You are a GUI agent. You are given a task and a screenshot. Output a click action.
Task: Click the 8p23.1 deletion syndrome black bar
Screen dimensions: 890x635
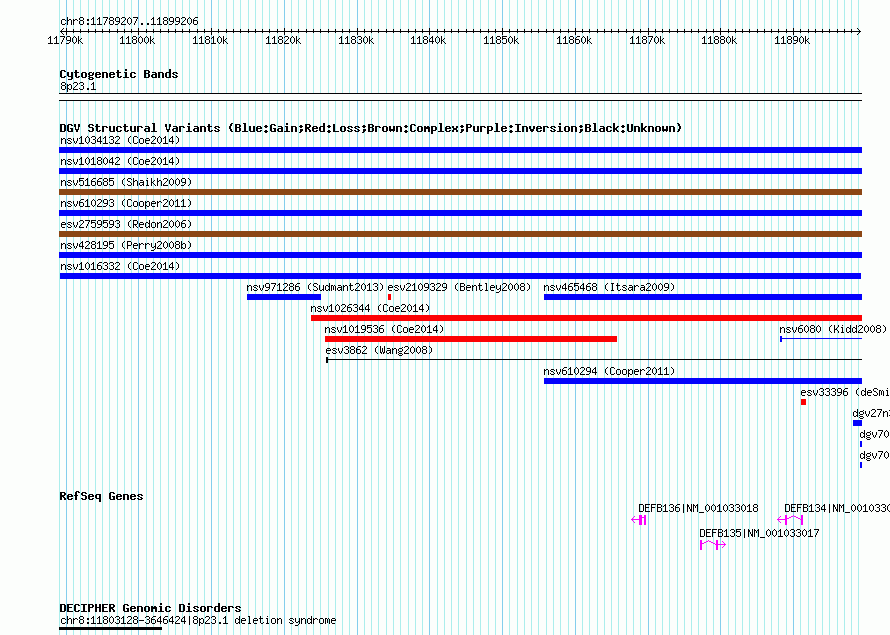point(111,628)
